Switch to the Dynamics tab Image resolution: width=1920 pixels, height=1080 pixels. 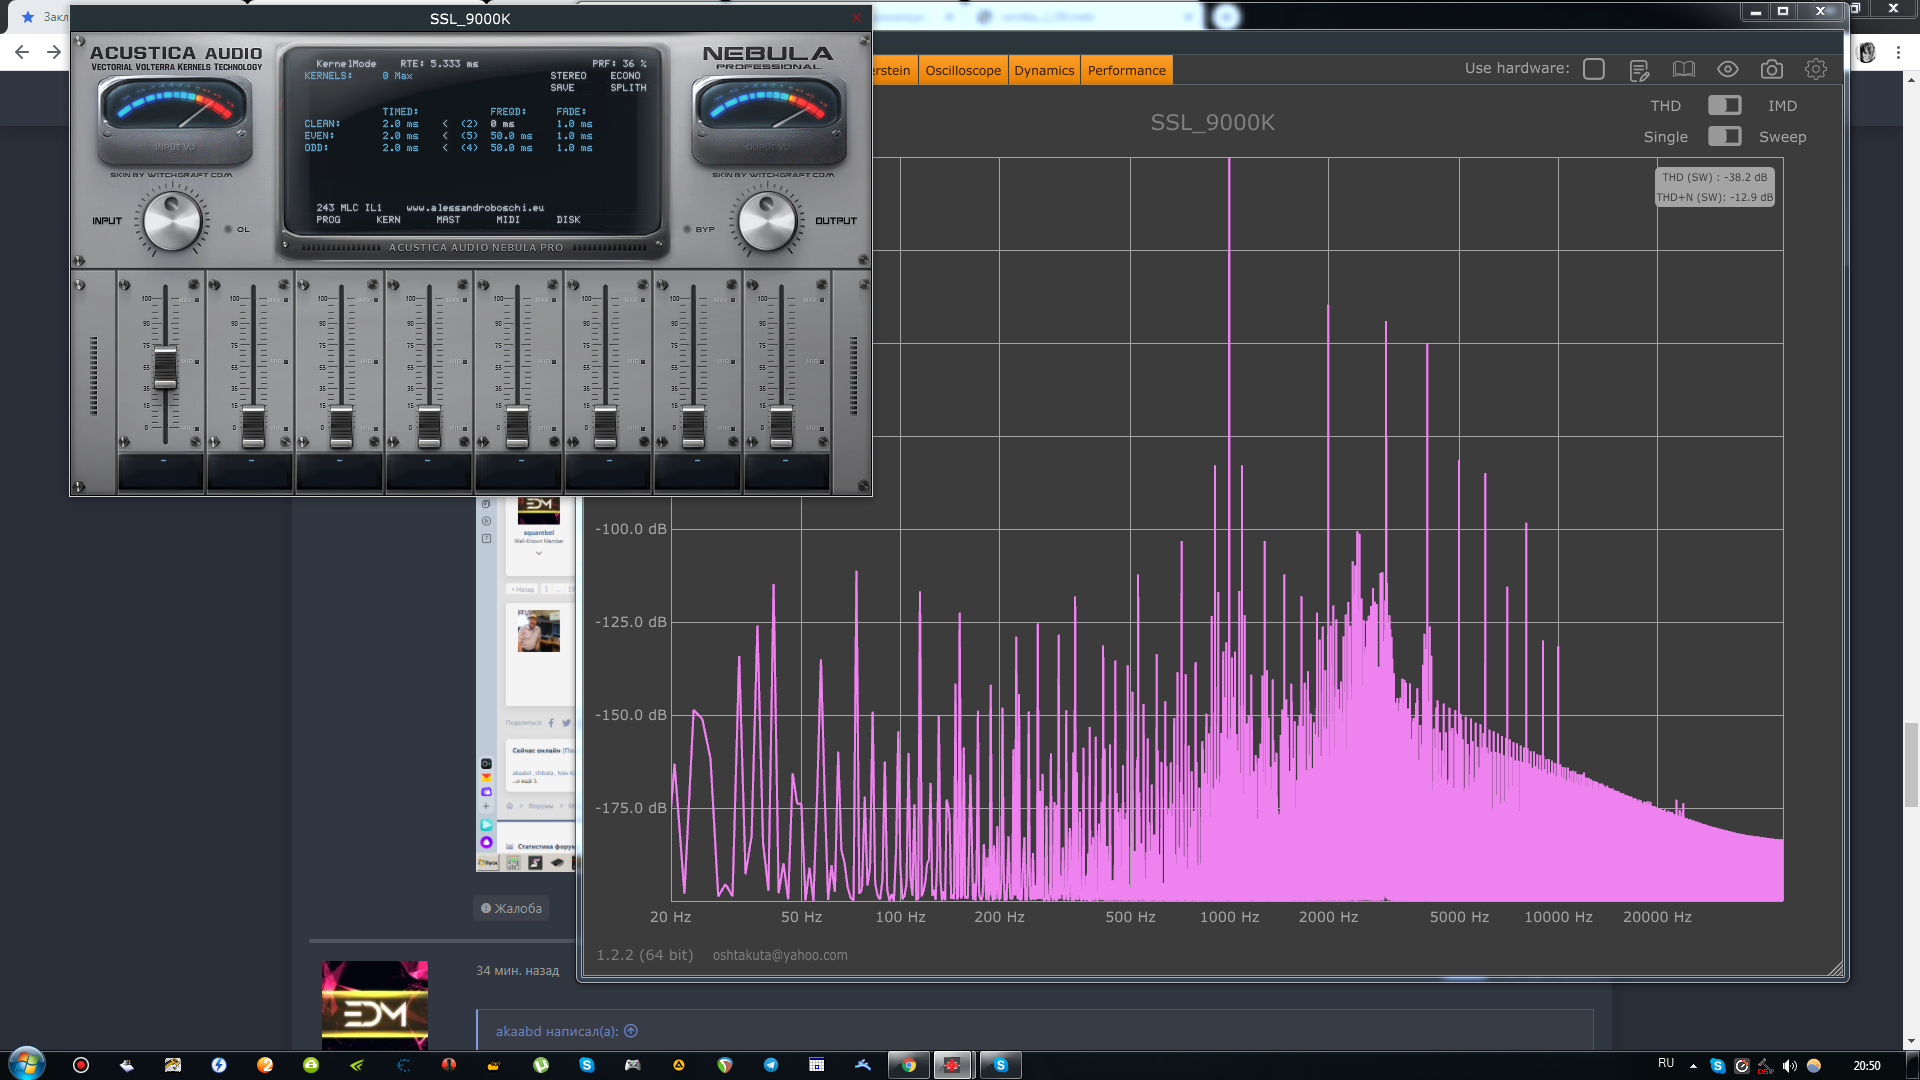click(x=1044, y=70)
